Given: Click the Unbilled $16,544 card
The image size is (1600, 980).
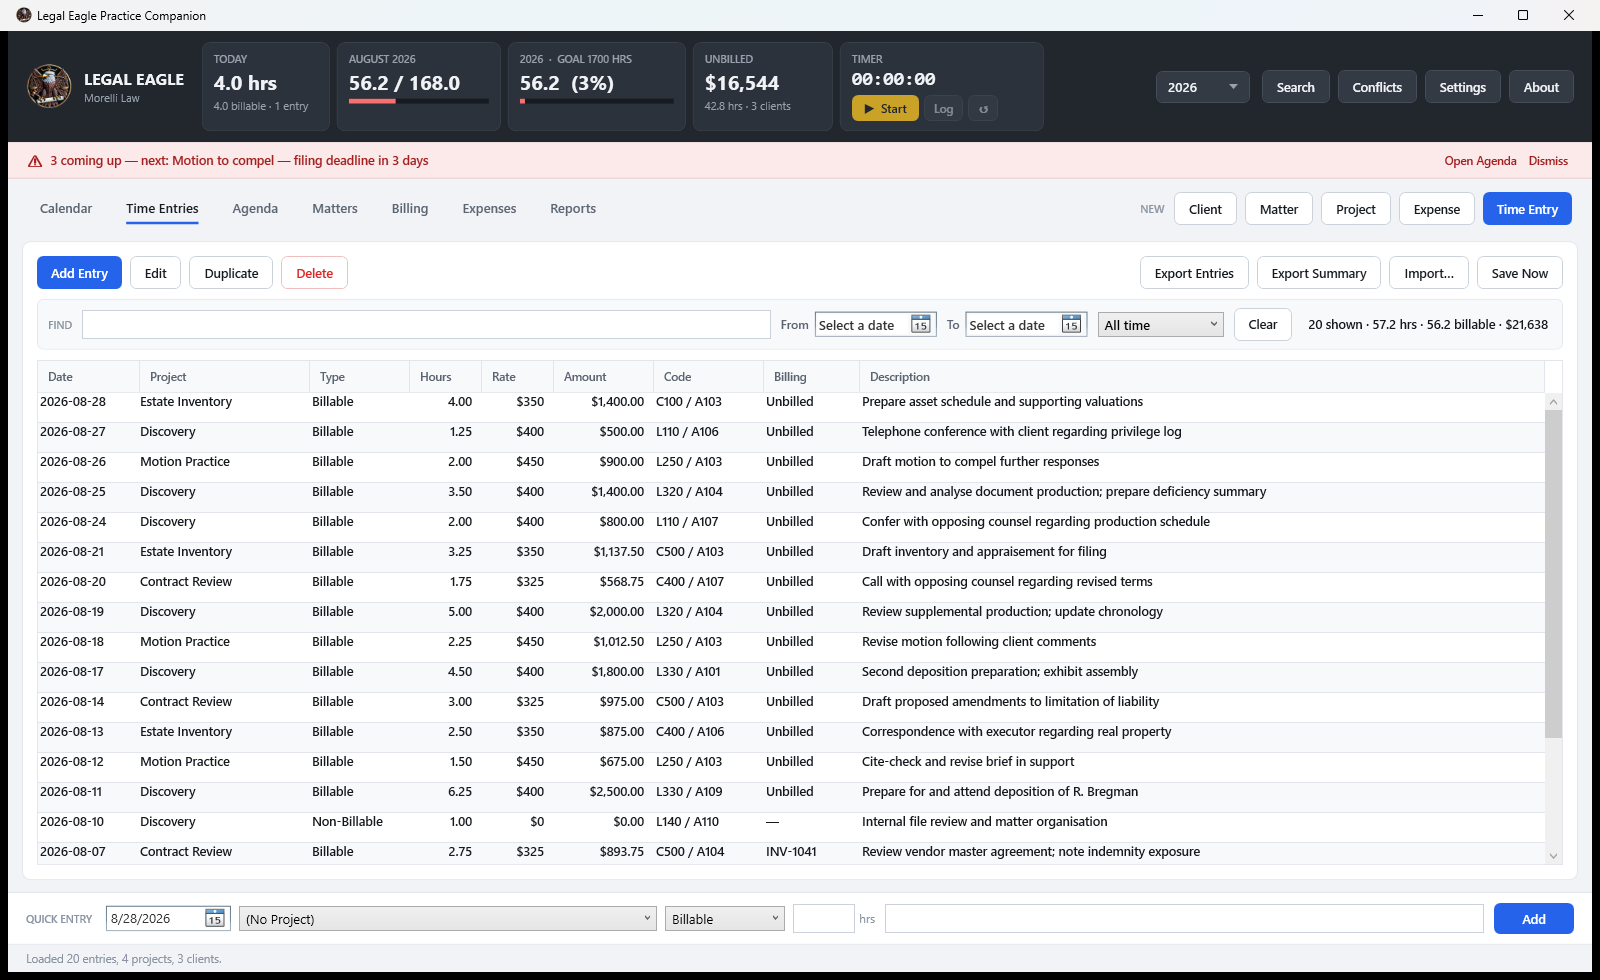Looking at the screenshot, I should click(762, 87).
